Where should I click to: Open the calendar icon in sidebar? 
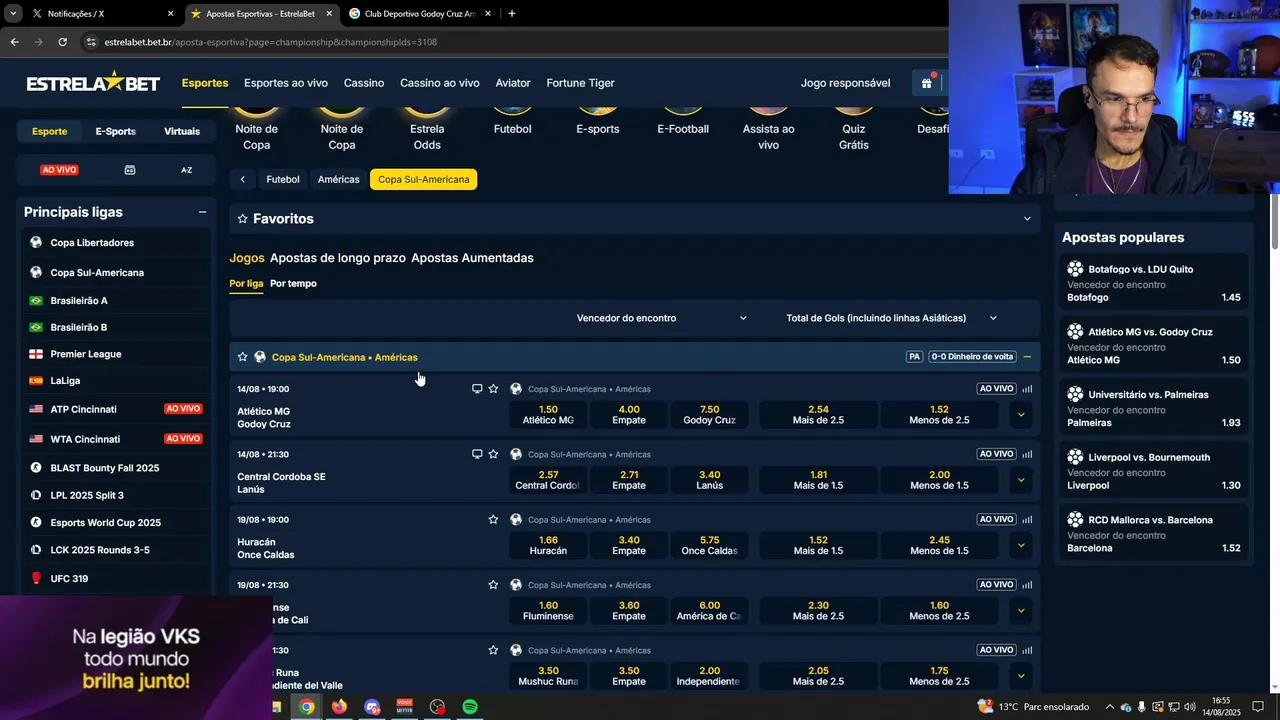coord(129,170)
